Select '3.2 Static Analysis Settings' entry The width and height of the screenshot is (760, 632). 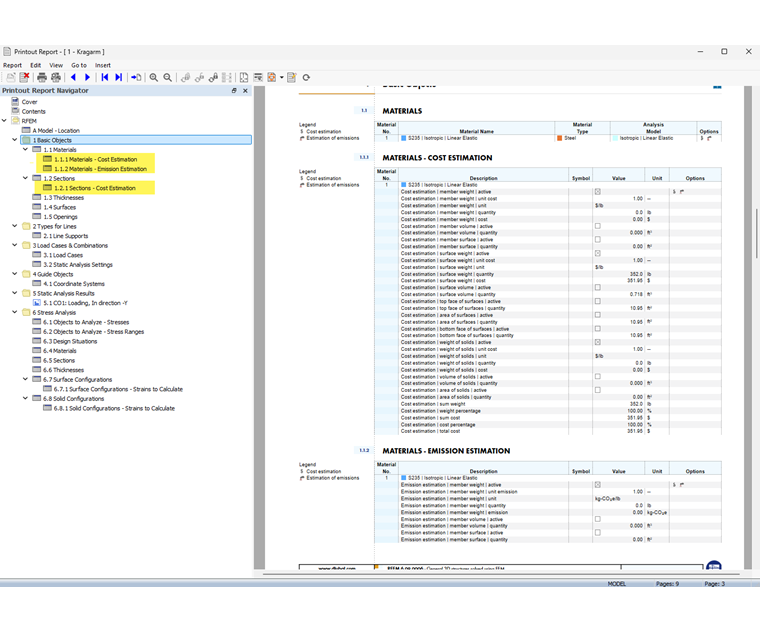click(x=78, y=265)
